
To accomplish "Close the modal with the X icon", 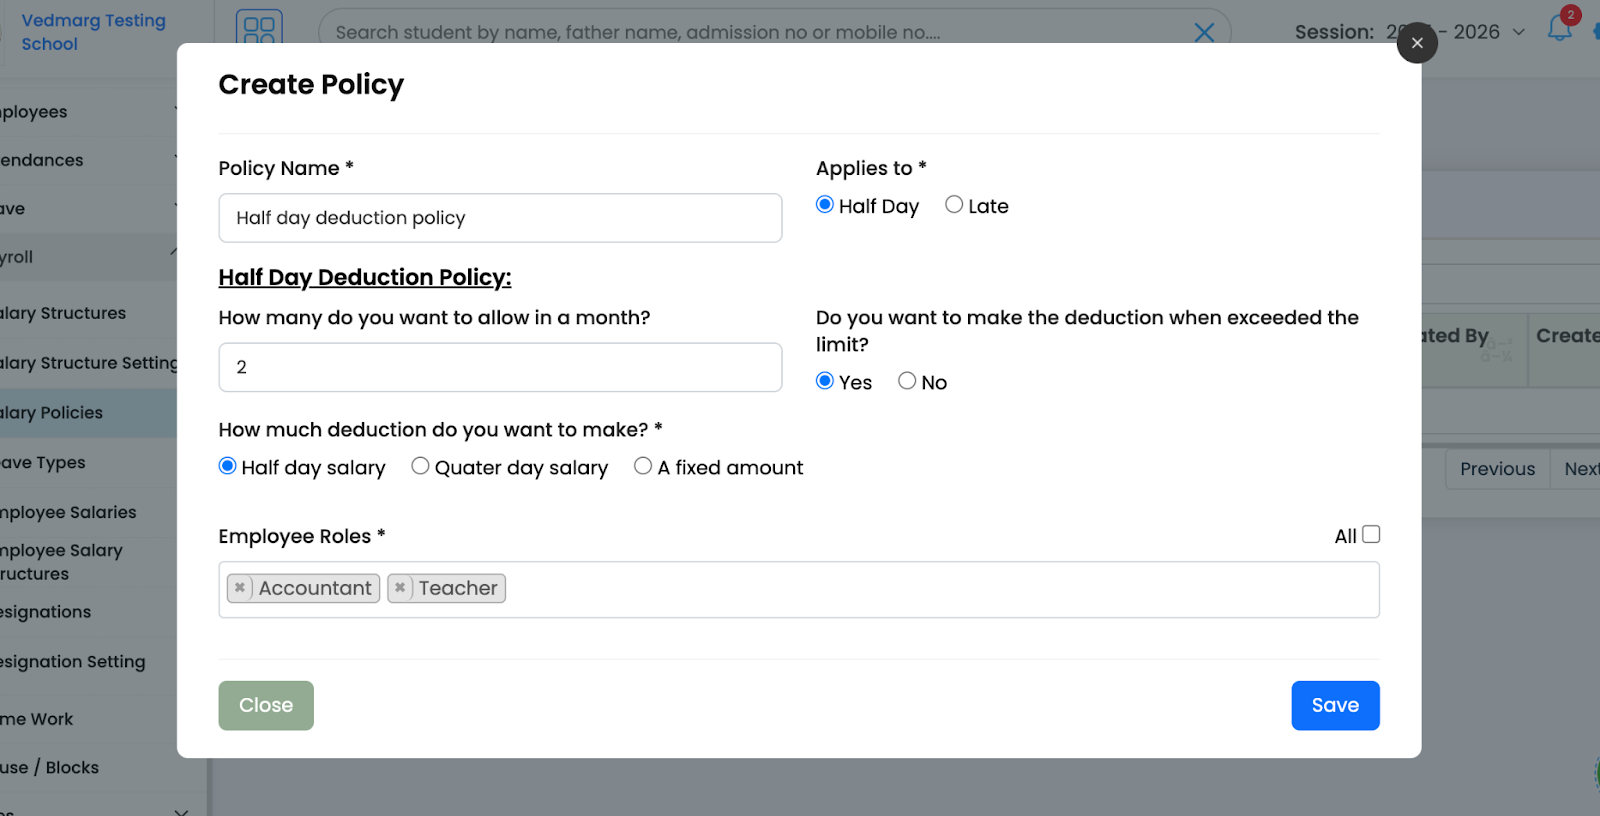I will [1416, 43].
